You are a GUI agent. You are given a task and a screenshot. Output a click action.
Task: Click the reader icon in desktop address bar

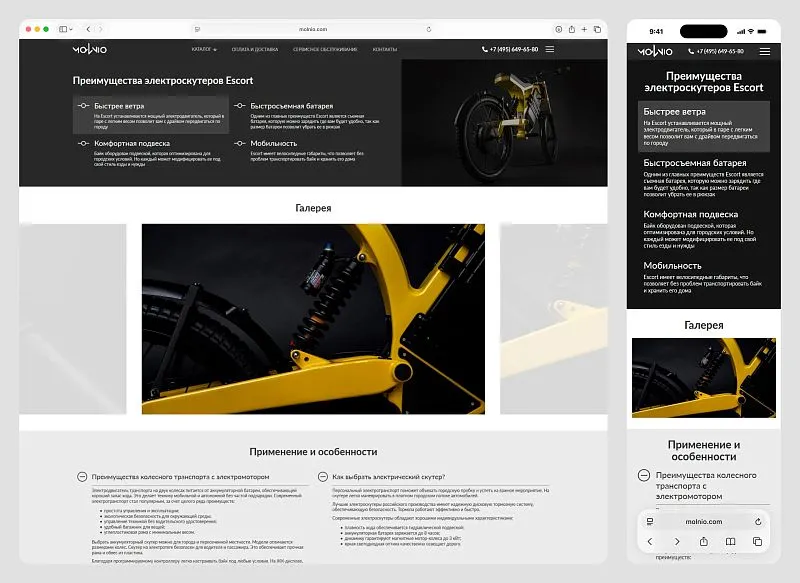(x=197, y=29)
